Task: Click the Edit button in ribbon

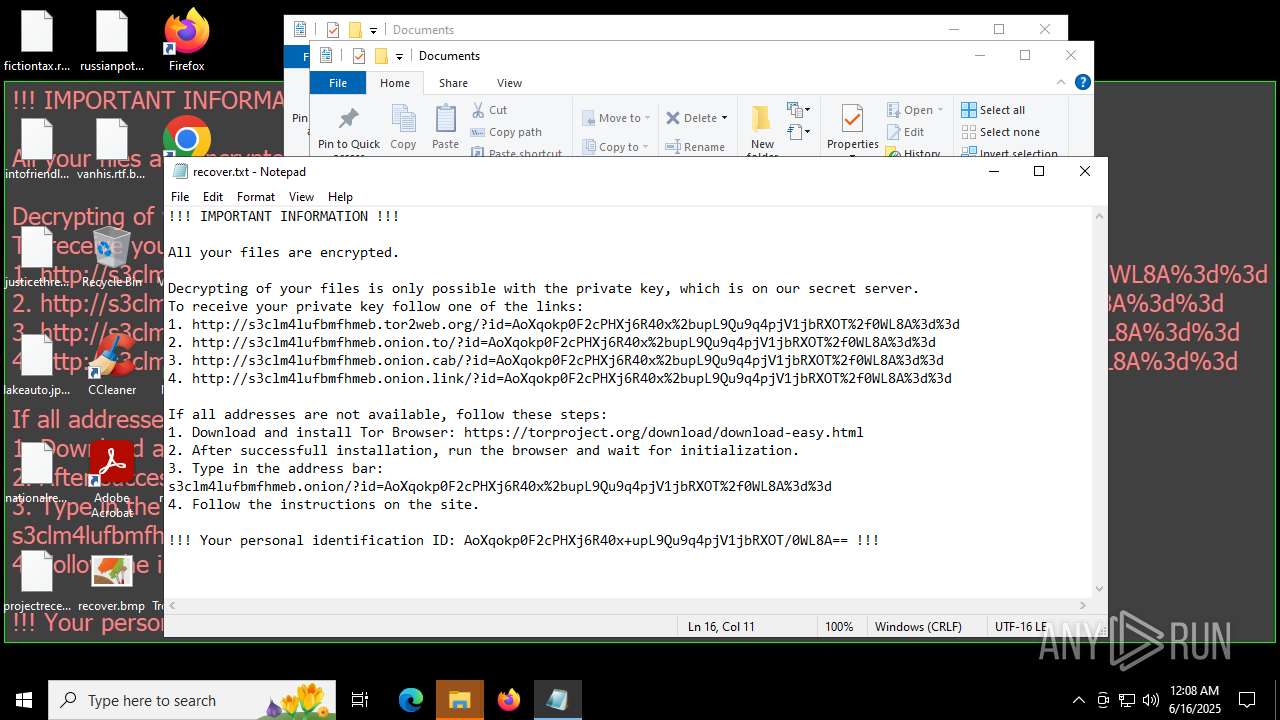Action: (905, 132)
